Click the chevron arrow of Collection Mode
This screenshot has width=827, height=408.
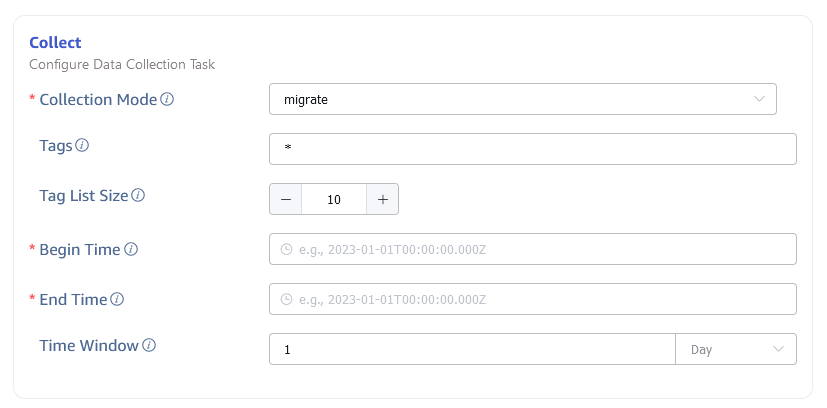coord(759,99)
